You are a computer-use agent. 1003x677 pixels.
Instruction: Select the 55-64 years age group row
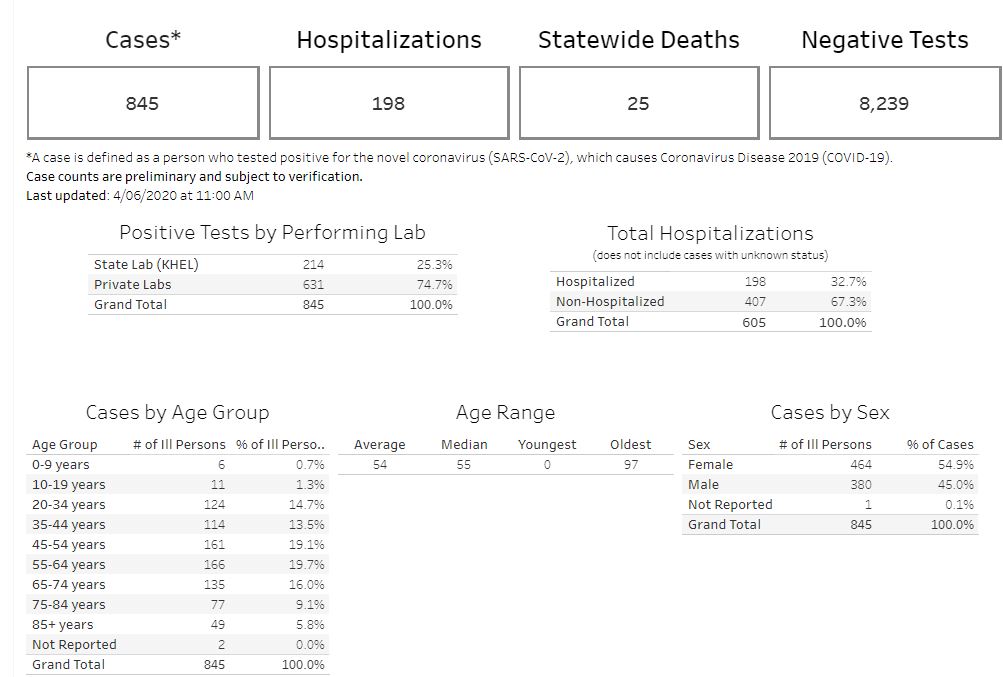coord(68,565)
